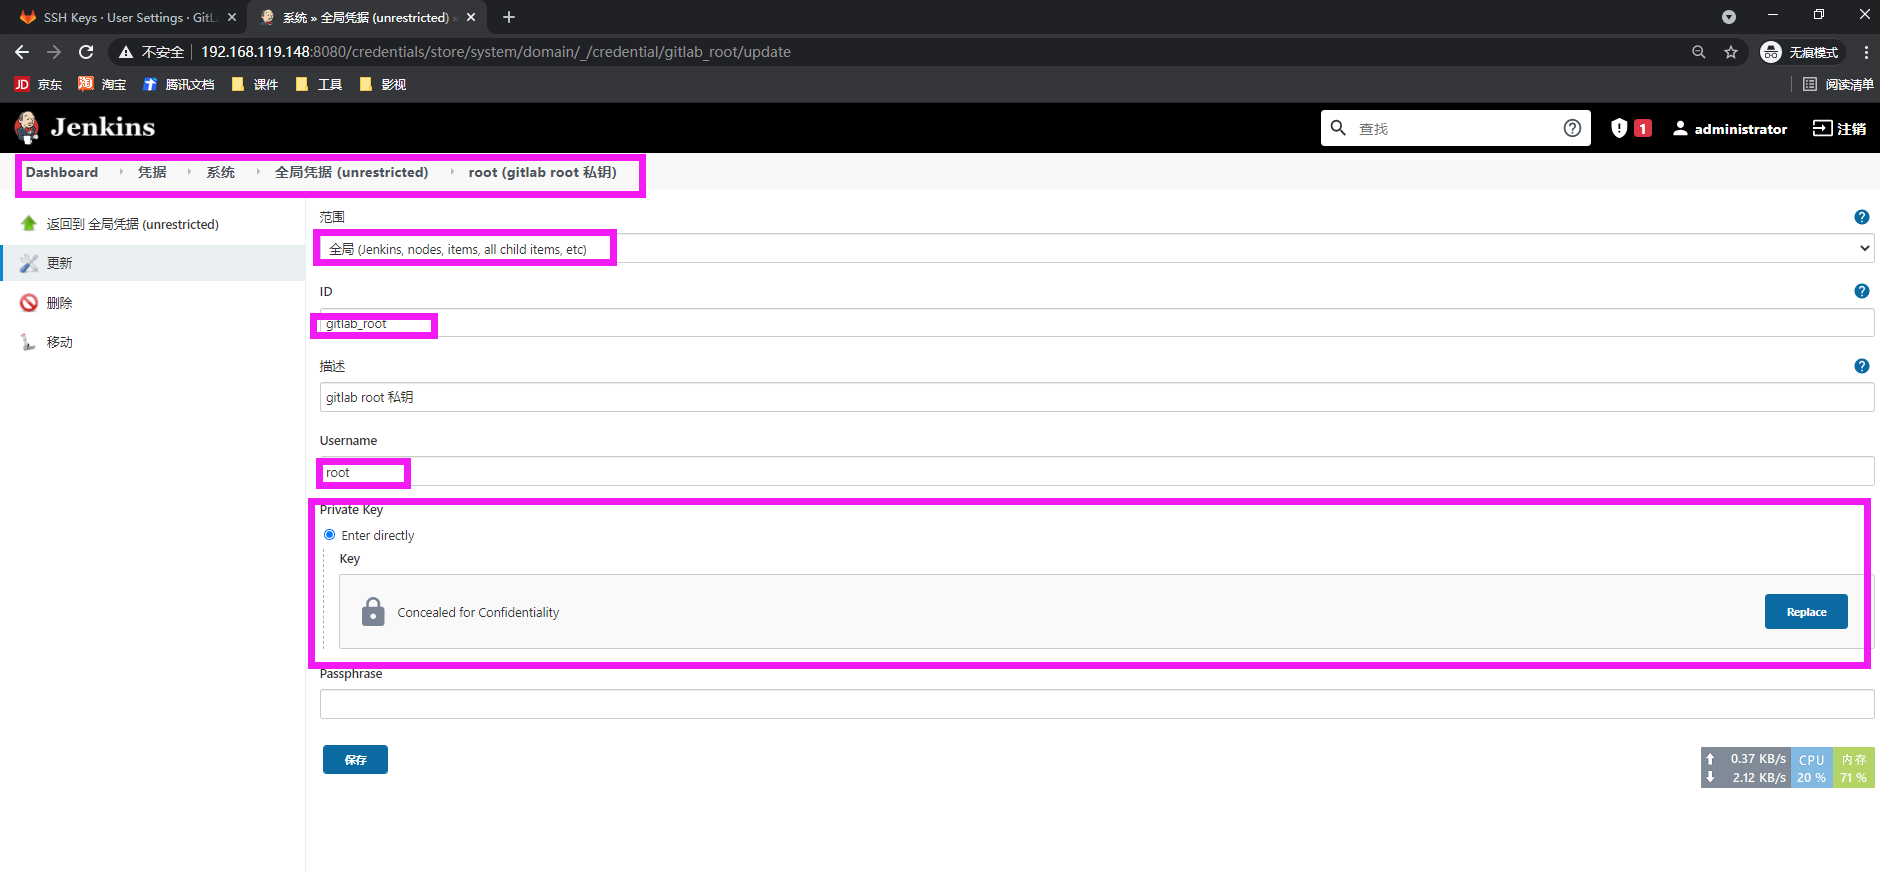Open the 腾讯文档 bookmark
This screenshot has height=872, width=1880.
(178, 84)
